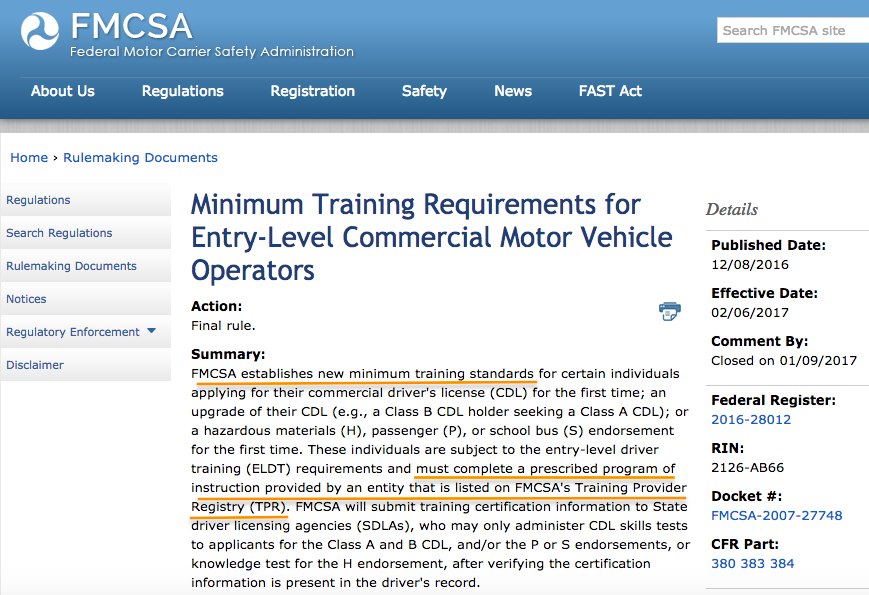Click the FMCSA swirl logo icon
Image resolution: width=869 pixels, height=595 pixels.
pyautogui.click(x=40, y=31)
